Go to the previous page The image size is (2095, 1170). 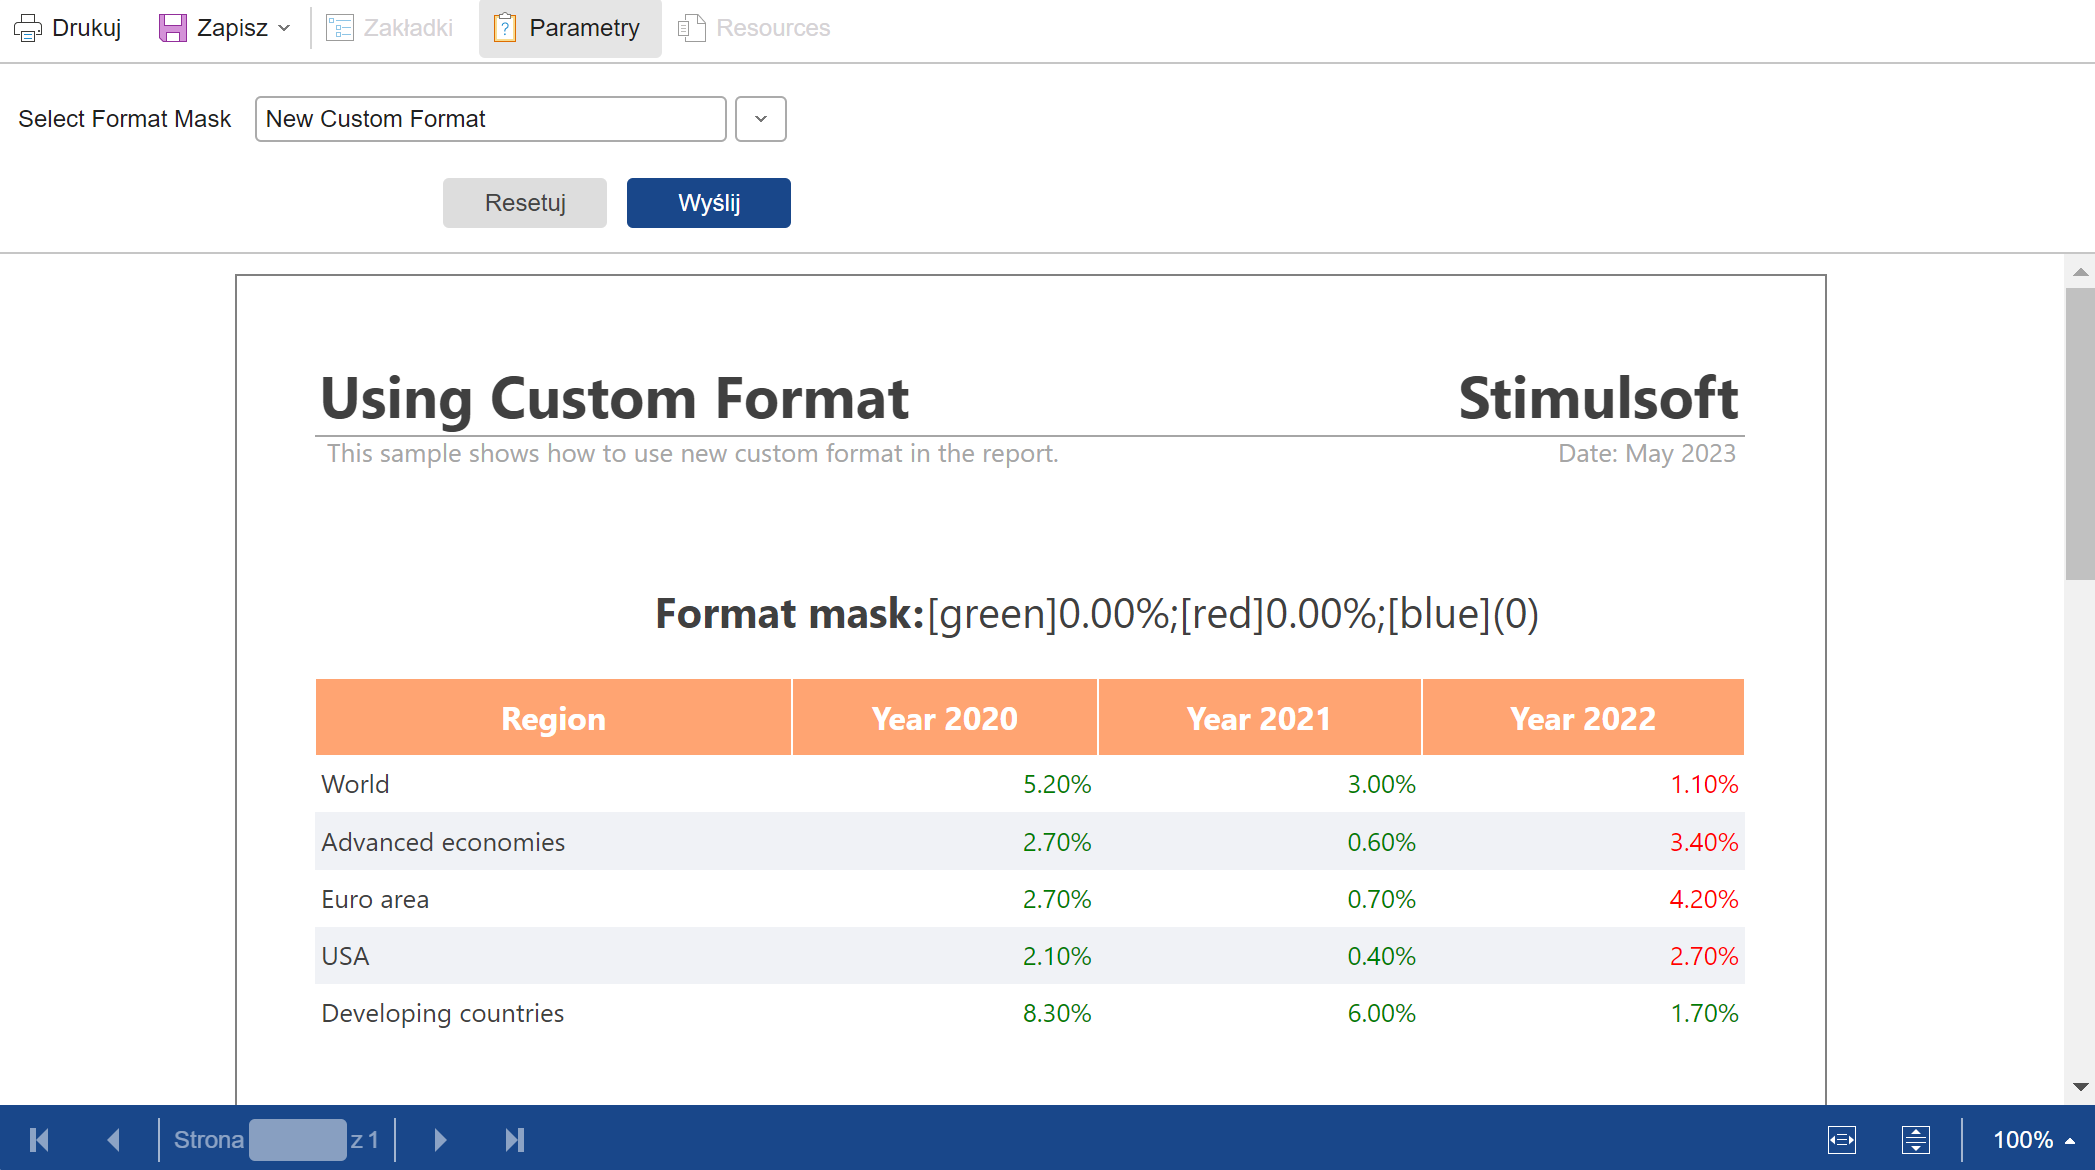tap(113, 1140)
